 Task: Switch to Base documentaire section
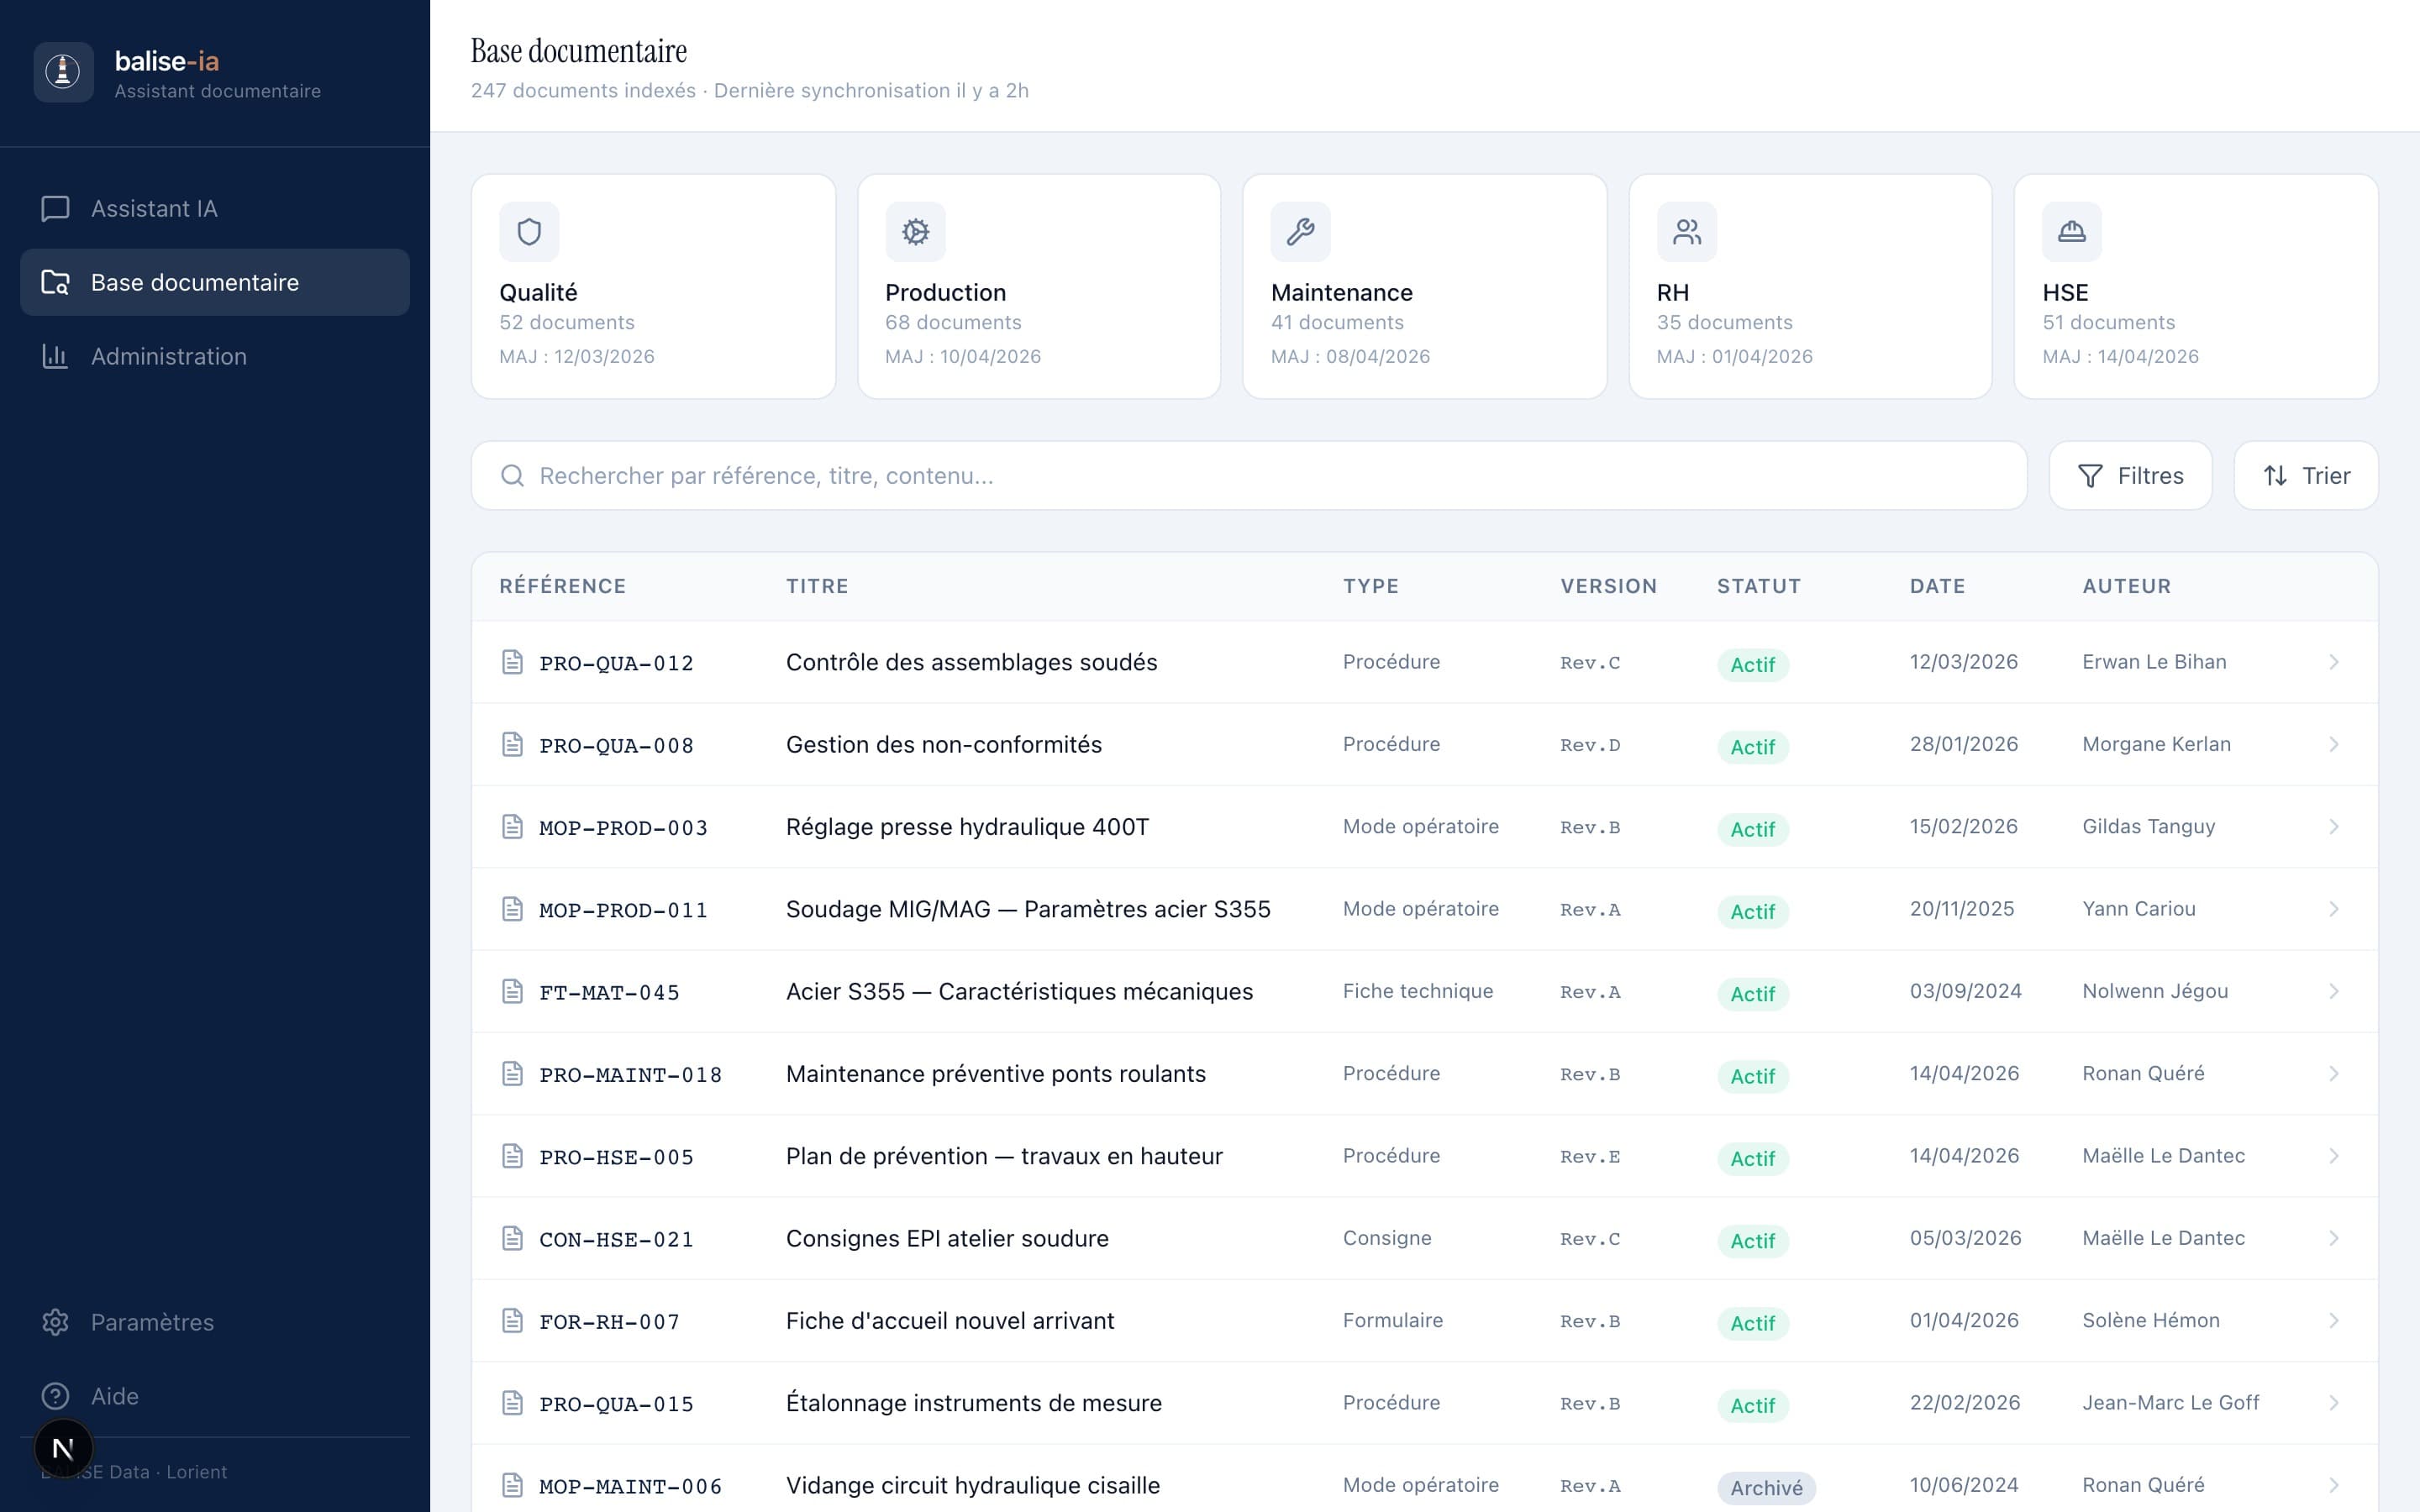pyautogui.click(x=195, y=282)
